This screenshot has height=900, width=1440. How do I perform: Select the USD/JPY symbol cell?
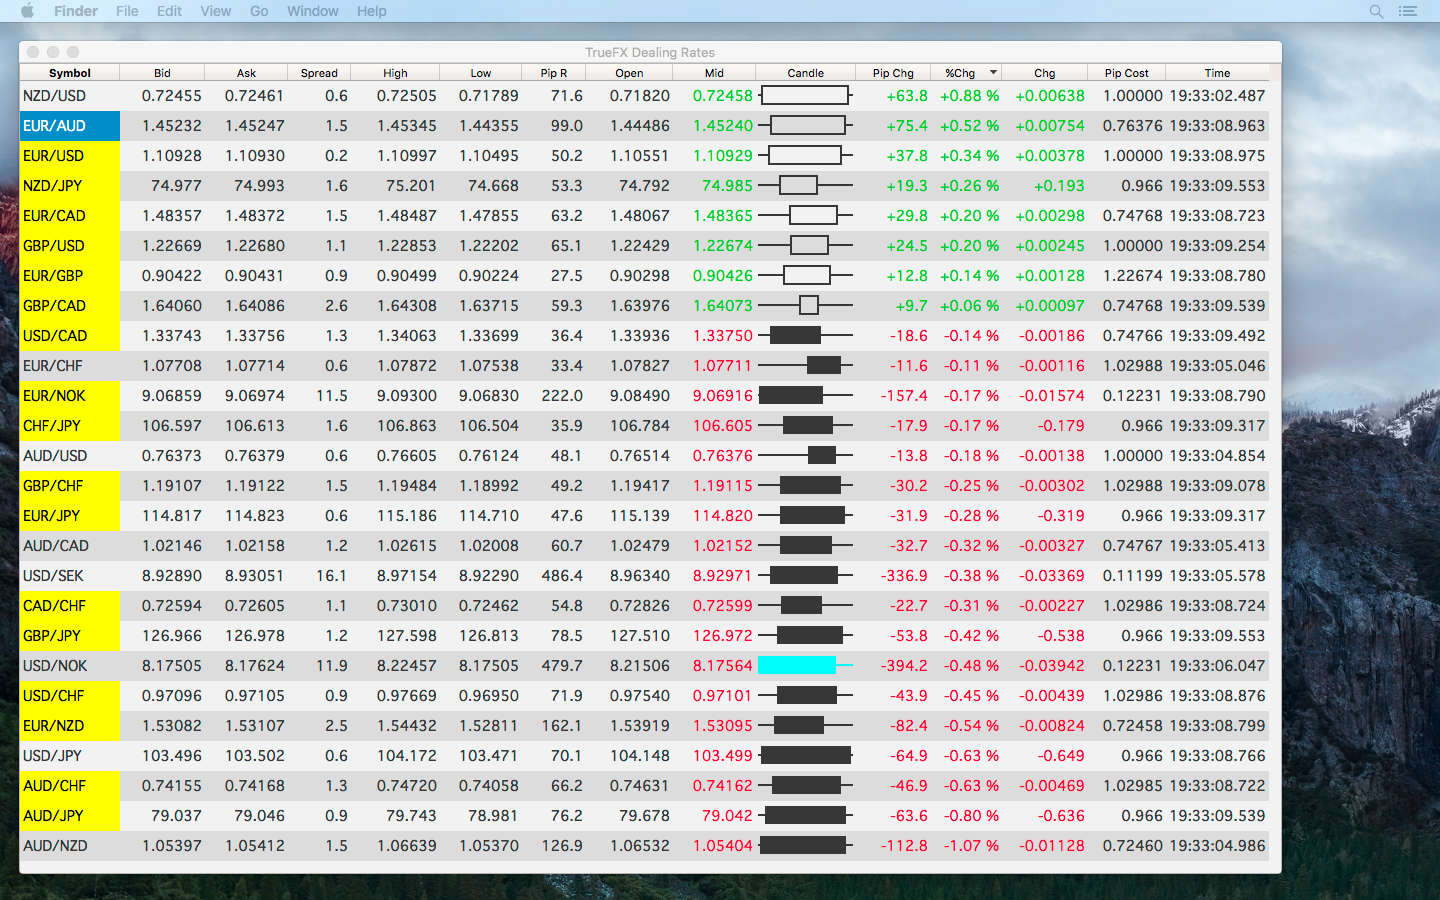tap(70, 756)
